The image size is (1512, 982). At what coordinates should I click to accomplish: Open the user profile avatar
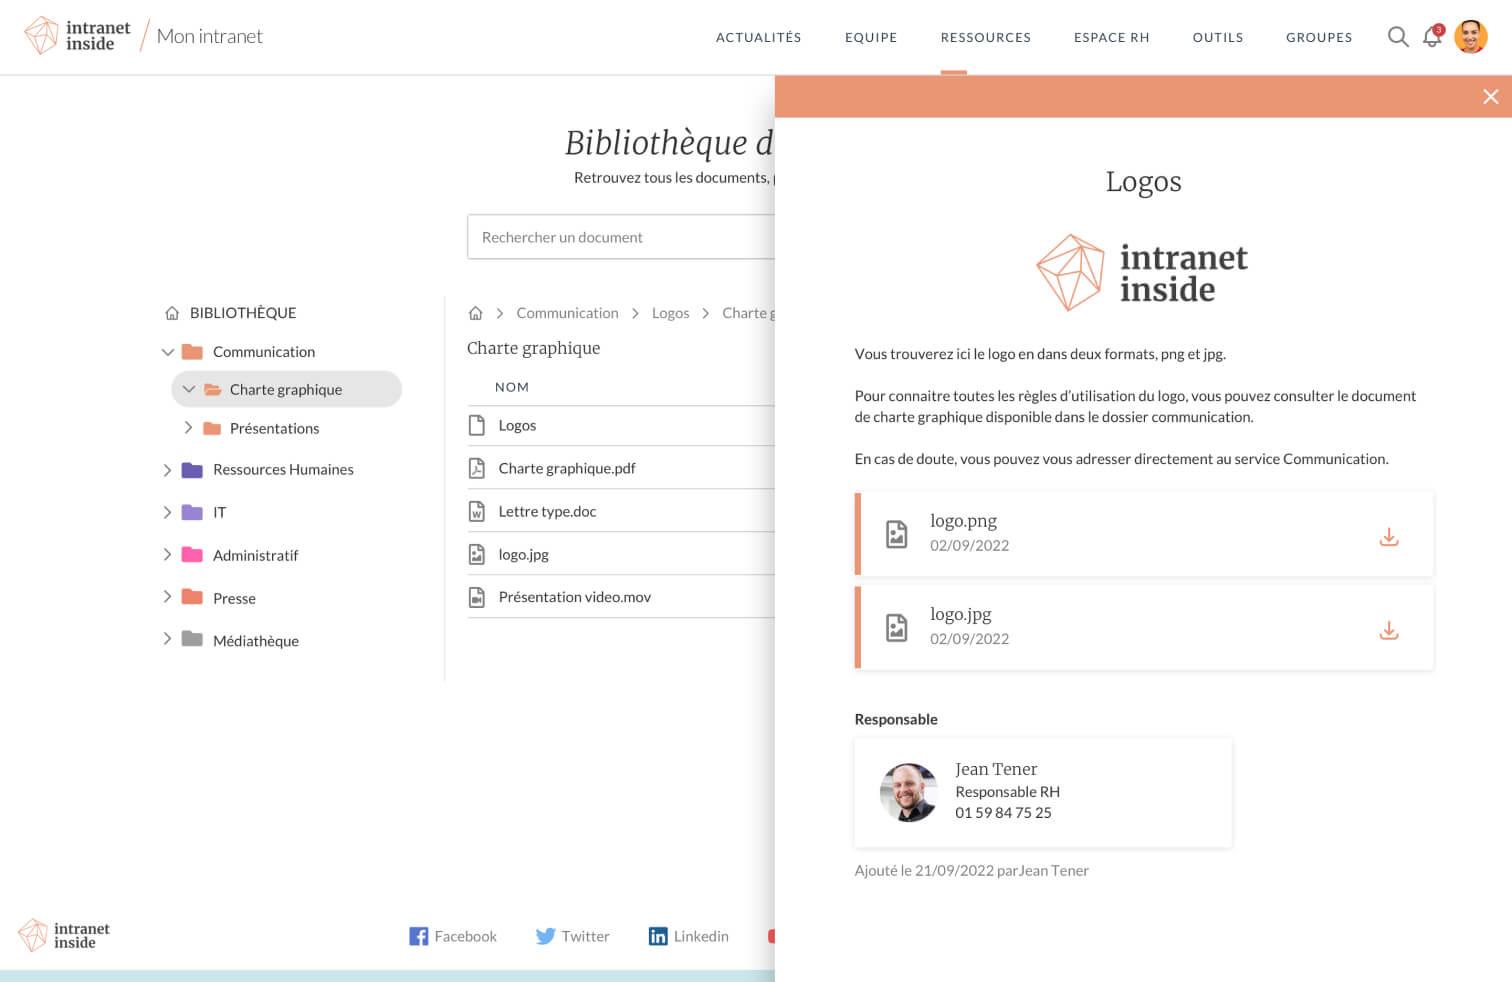[x=1470, y=37]
